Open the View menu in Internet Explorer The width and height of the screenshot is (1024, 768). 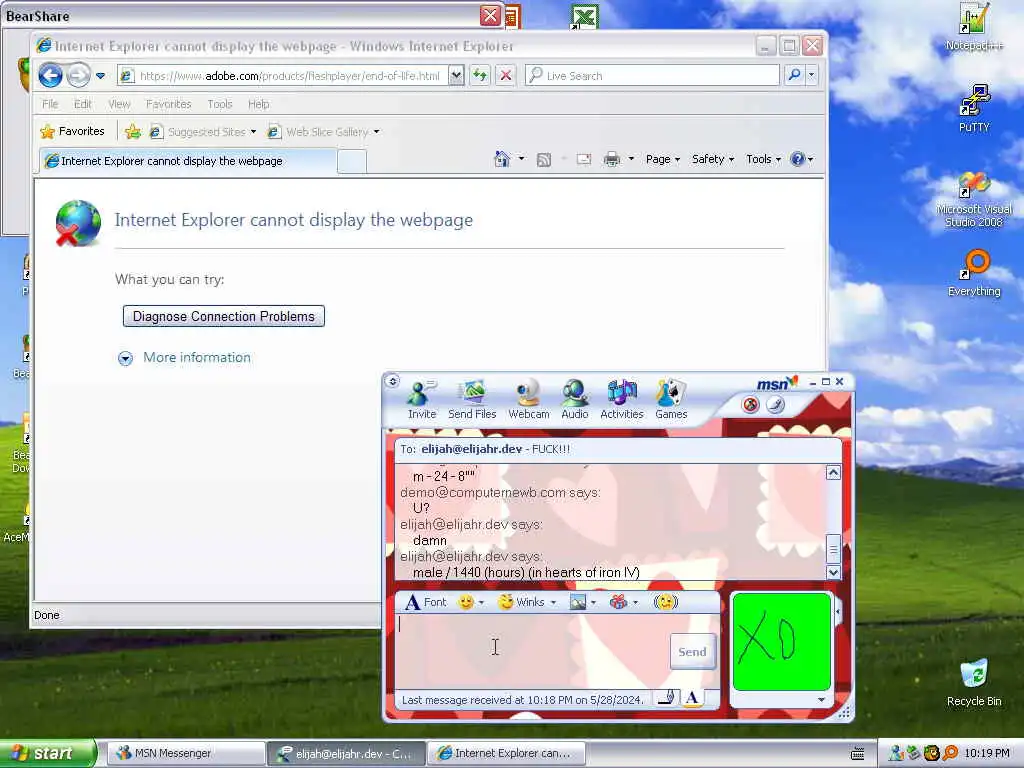[119, 104]
